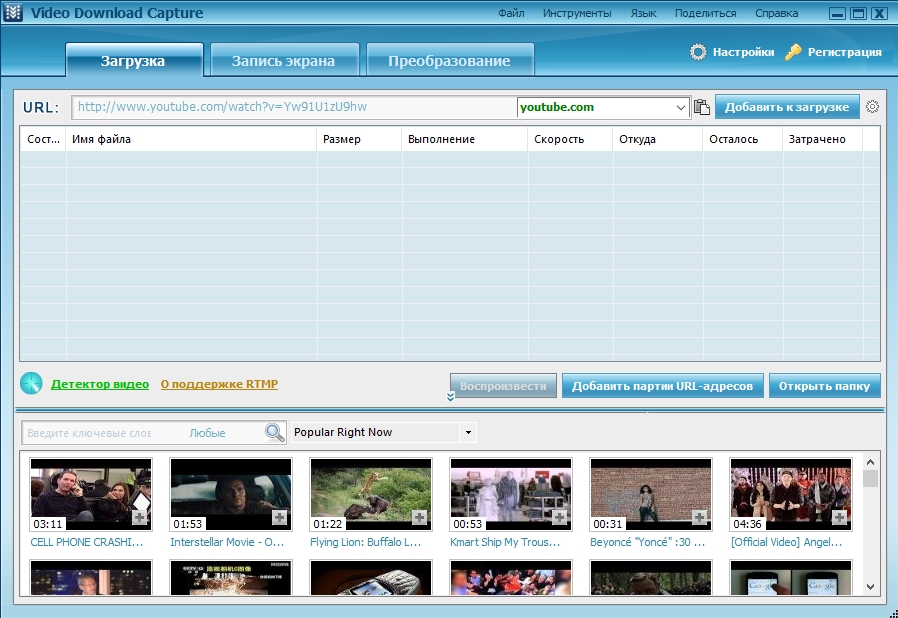Open the Инструменты menu
Viewport: 898px width, 618px height.
click(577, 13)
